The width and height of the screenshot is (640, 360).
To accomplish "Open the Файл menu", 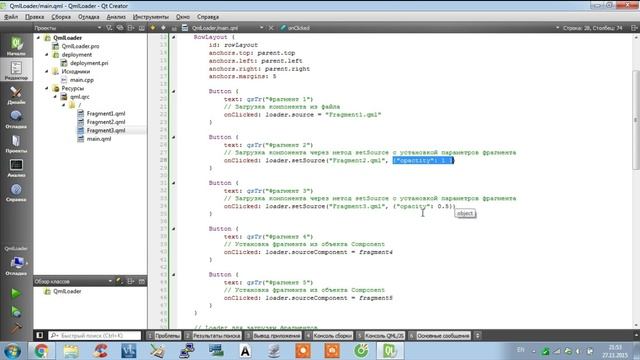I will pyautogui.click(x=11, y=17).
